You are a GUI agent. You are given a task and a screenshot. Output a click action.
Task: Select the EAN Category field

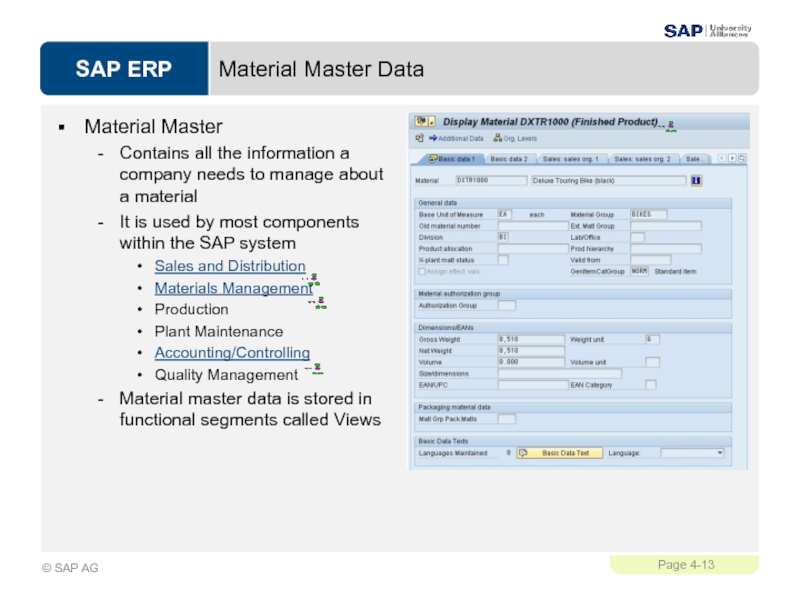point(651,385)
